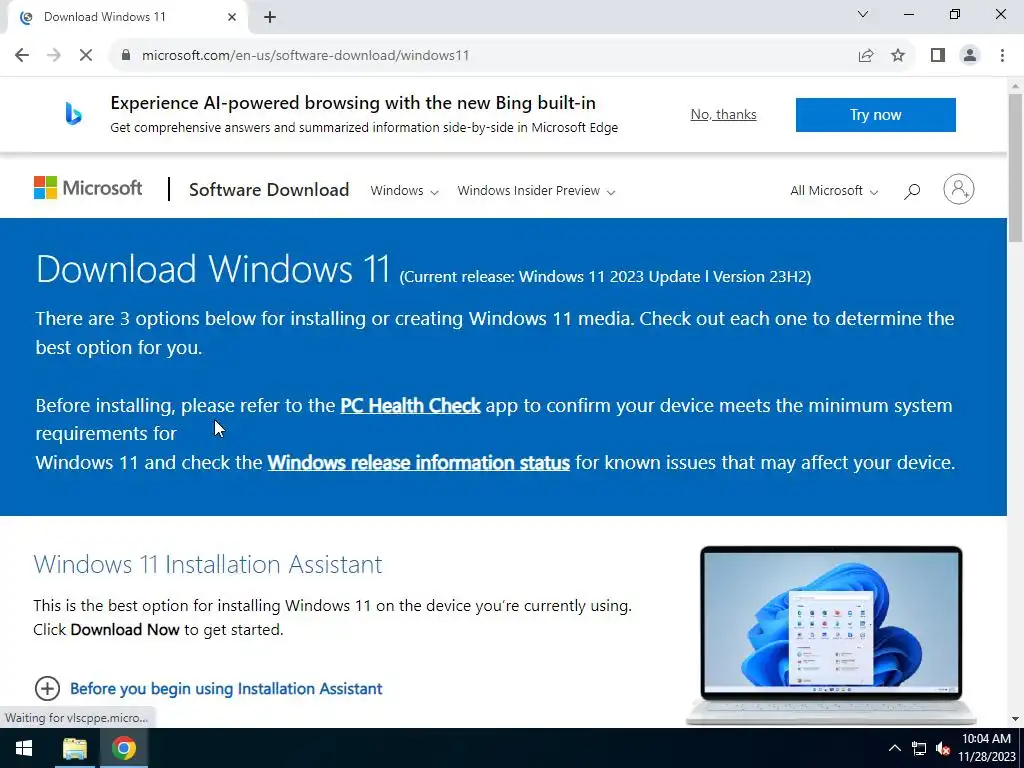Image resolution: width=1024 pixels, height=768 pixels.
Task: Show hidden system tray icons
Action: [895, 748]
